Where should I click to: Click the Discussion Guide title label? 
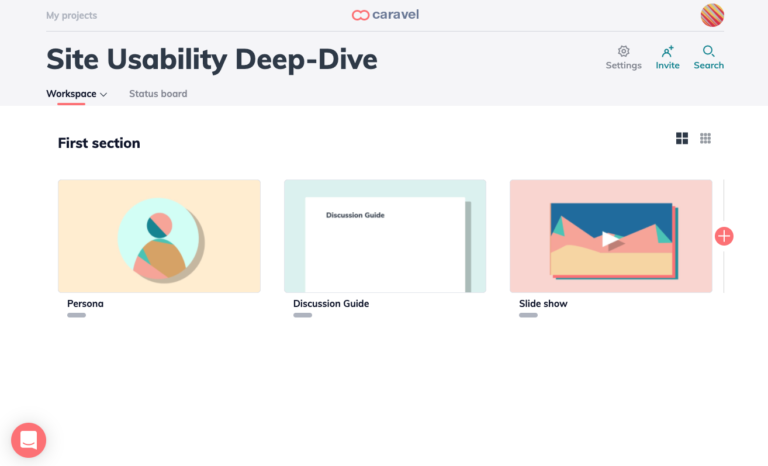tap(331, 303)
